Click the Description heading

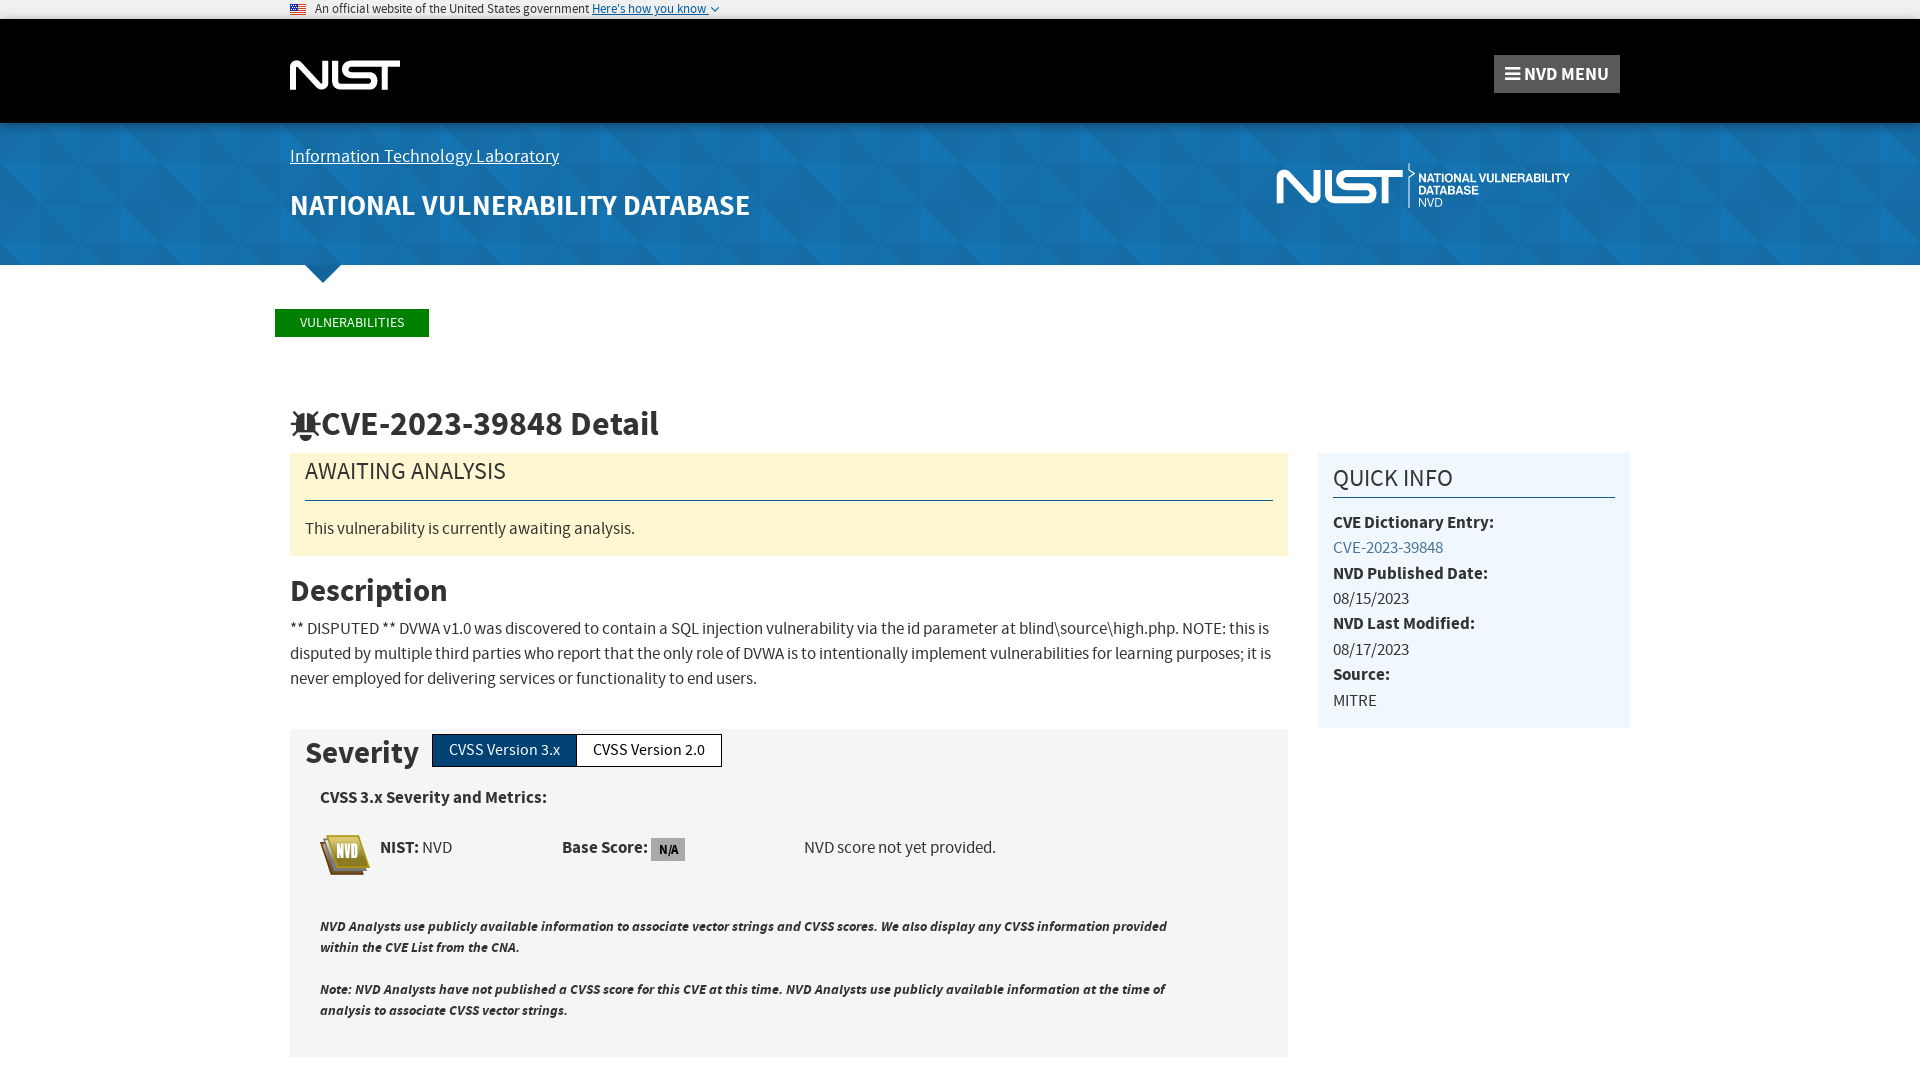(x=369, y=591)
